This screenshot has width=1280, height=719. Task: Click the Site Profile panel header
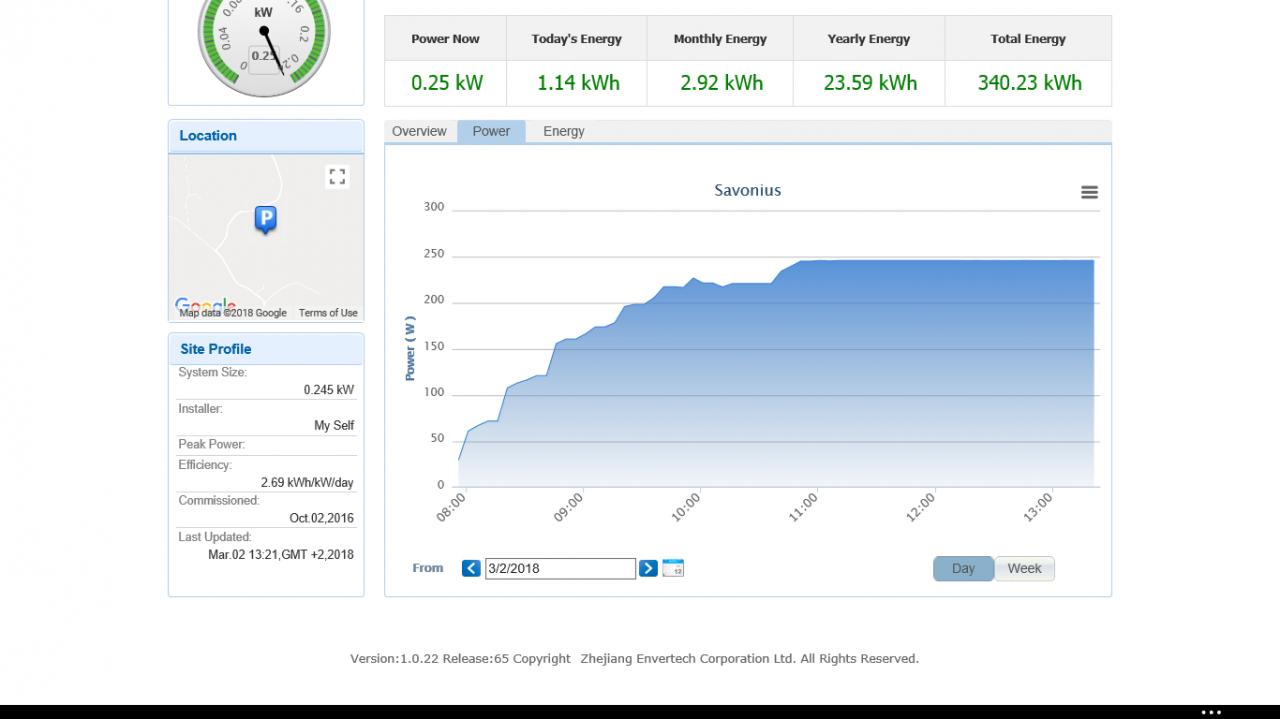pos(266,349)
